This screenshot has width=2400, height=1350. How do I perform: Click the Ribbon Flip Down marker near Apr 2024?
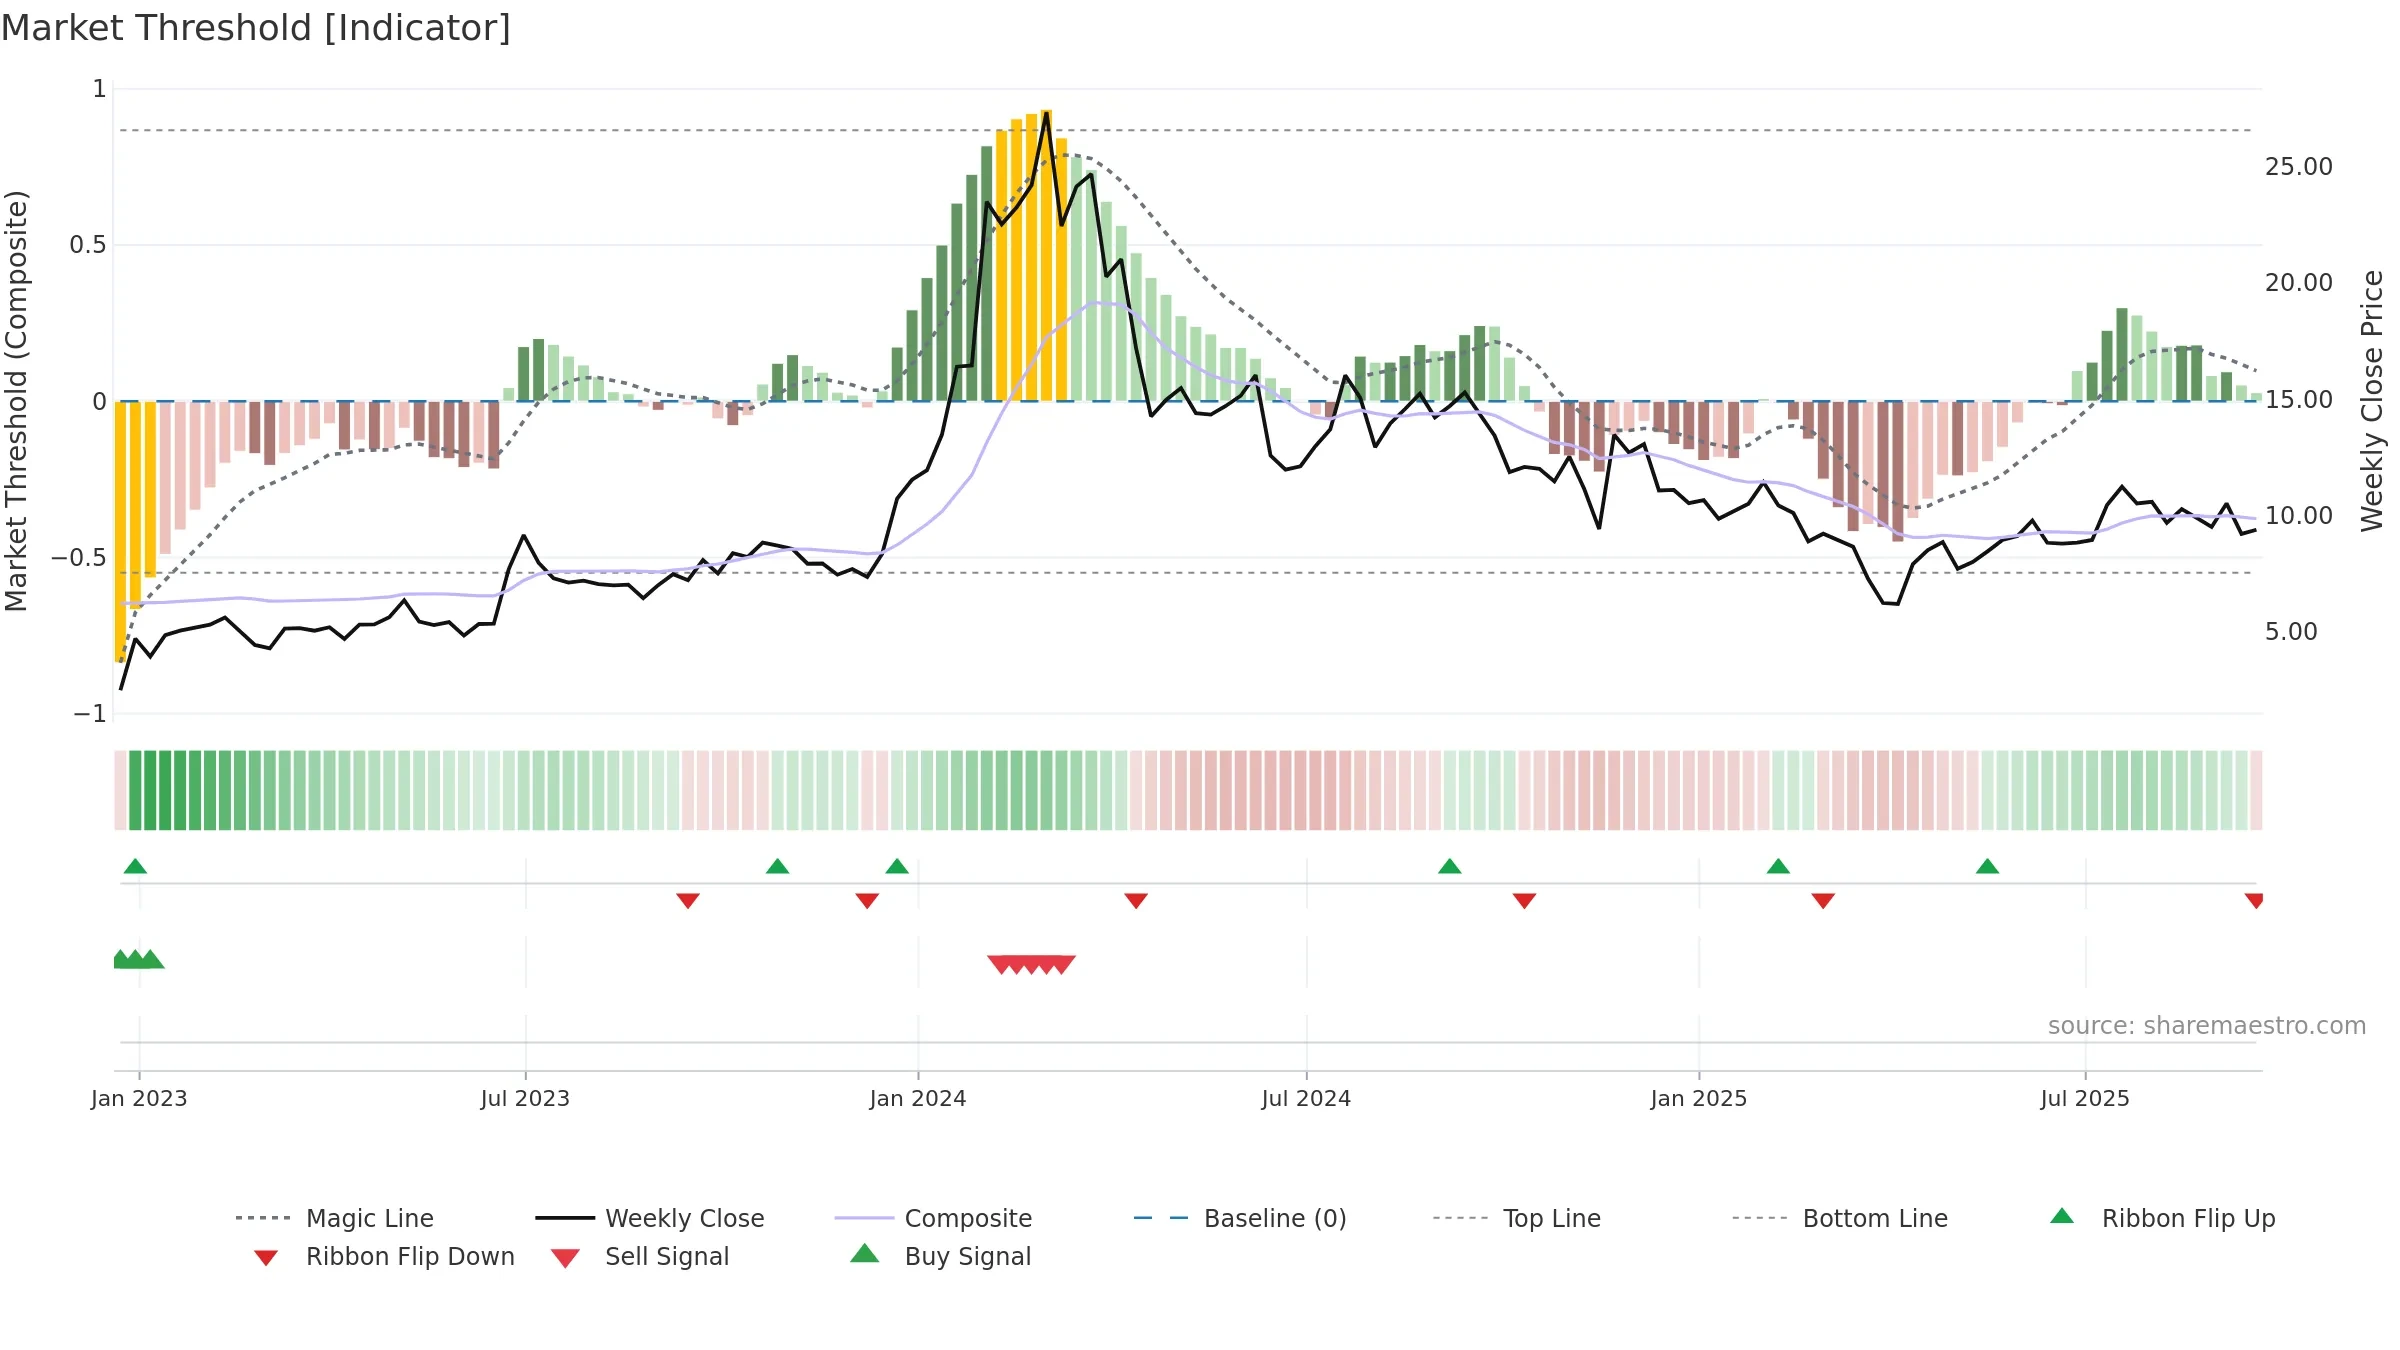coord(1136,900)
